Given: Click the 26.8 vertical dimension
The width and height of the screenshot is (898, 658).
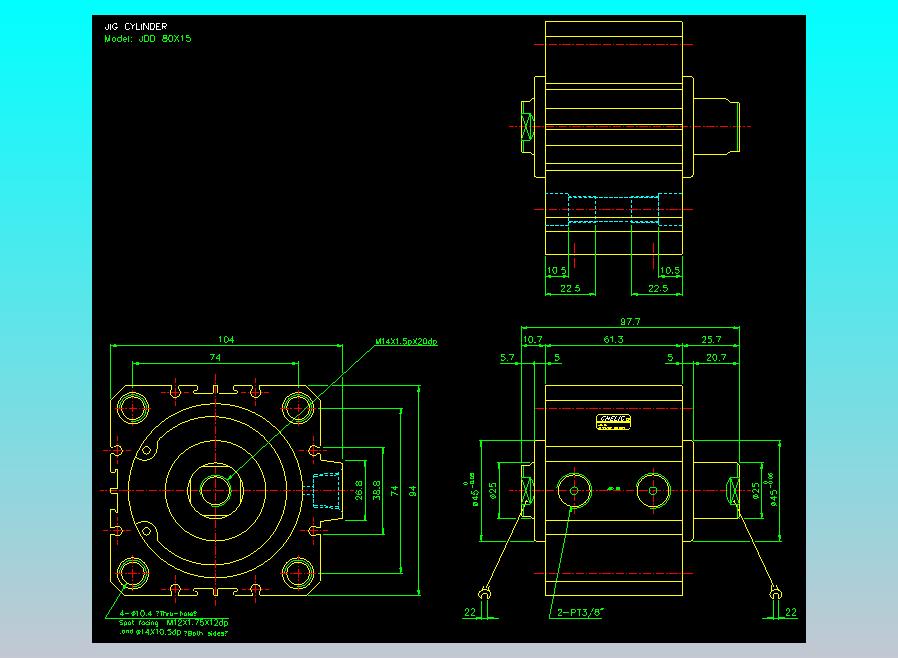Looking at the screenshot, I should pyautogui.click(x=360, y=489).
